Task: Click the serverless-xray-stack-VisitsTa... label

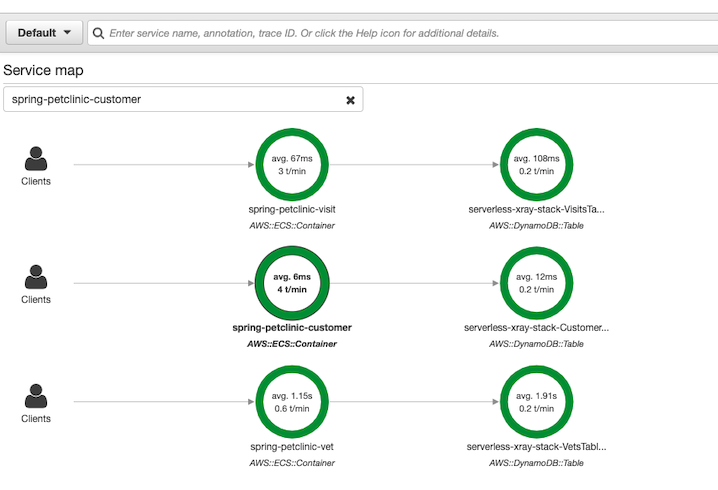Action: tap(537, 209)
